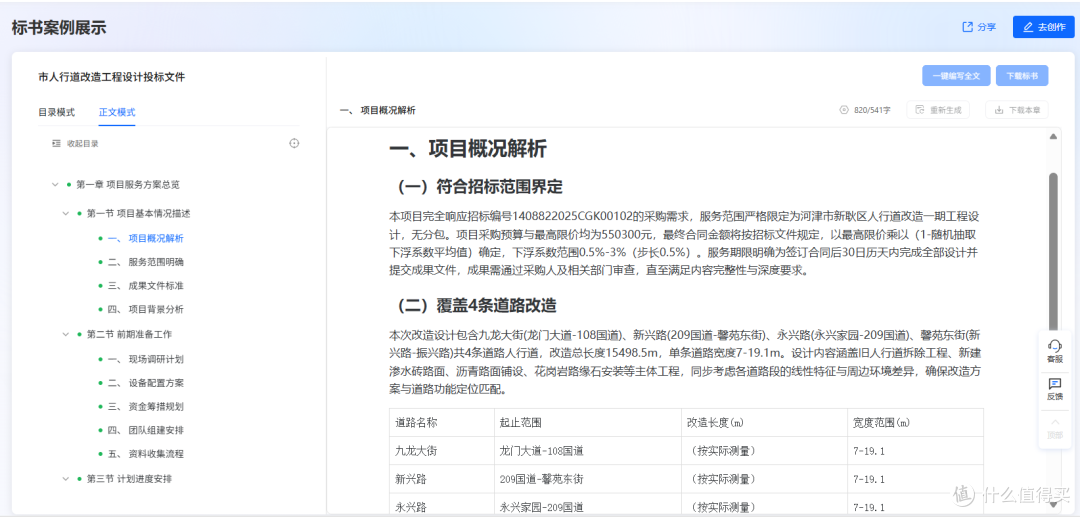The height and width of the screenshot is (517, 1080).
Task: Click table cell 新兴路
Action: coord(411,478)
